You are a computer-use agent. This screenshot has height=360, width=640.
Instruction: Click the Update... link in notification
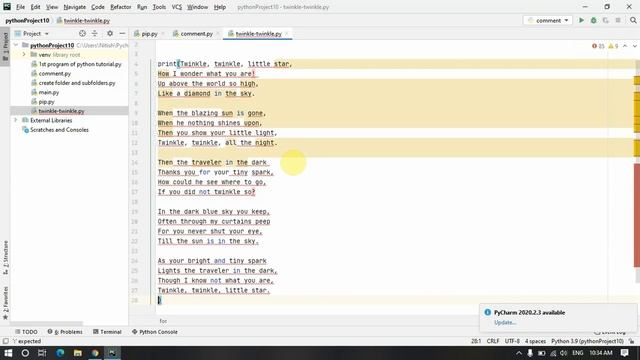point(505,322)
